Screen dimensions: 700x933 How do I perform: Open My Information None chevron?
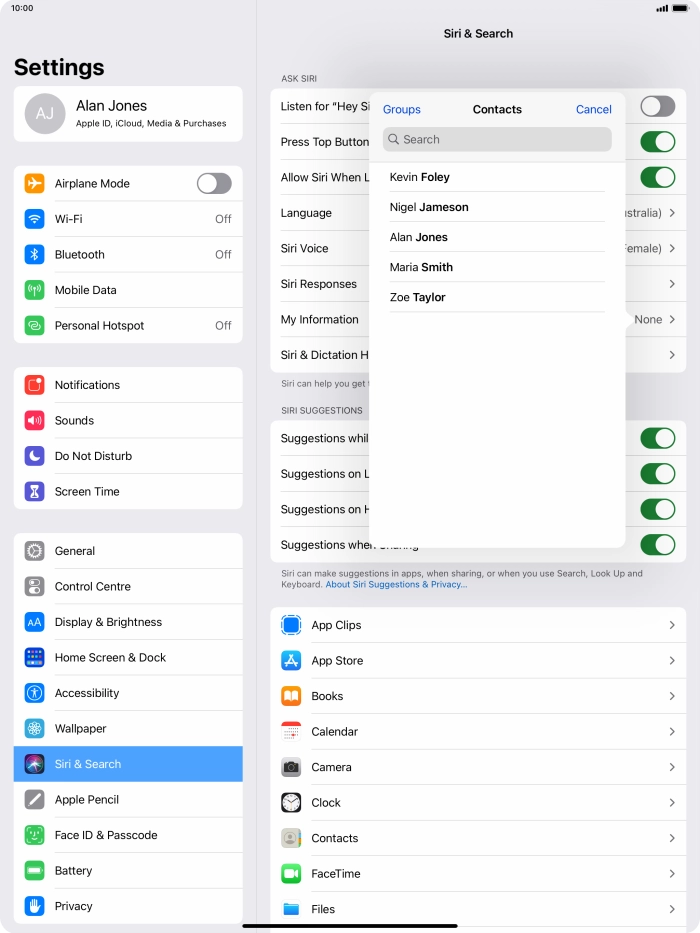pyautogui.click(x=672, y=320)
